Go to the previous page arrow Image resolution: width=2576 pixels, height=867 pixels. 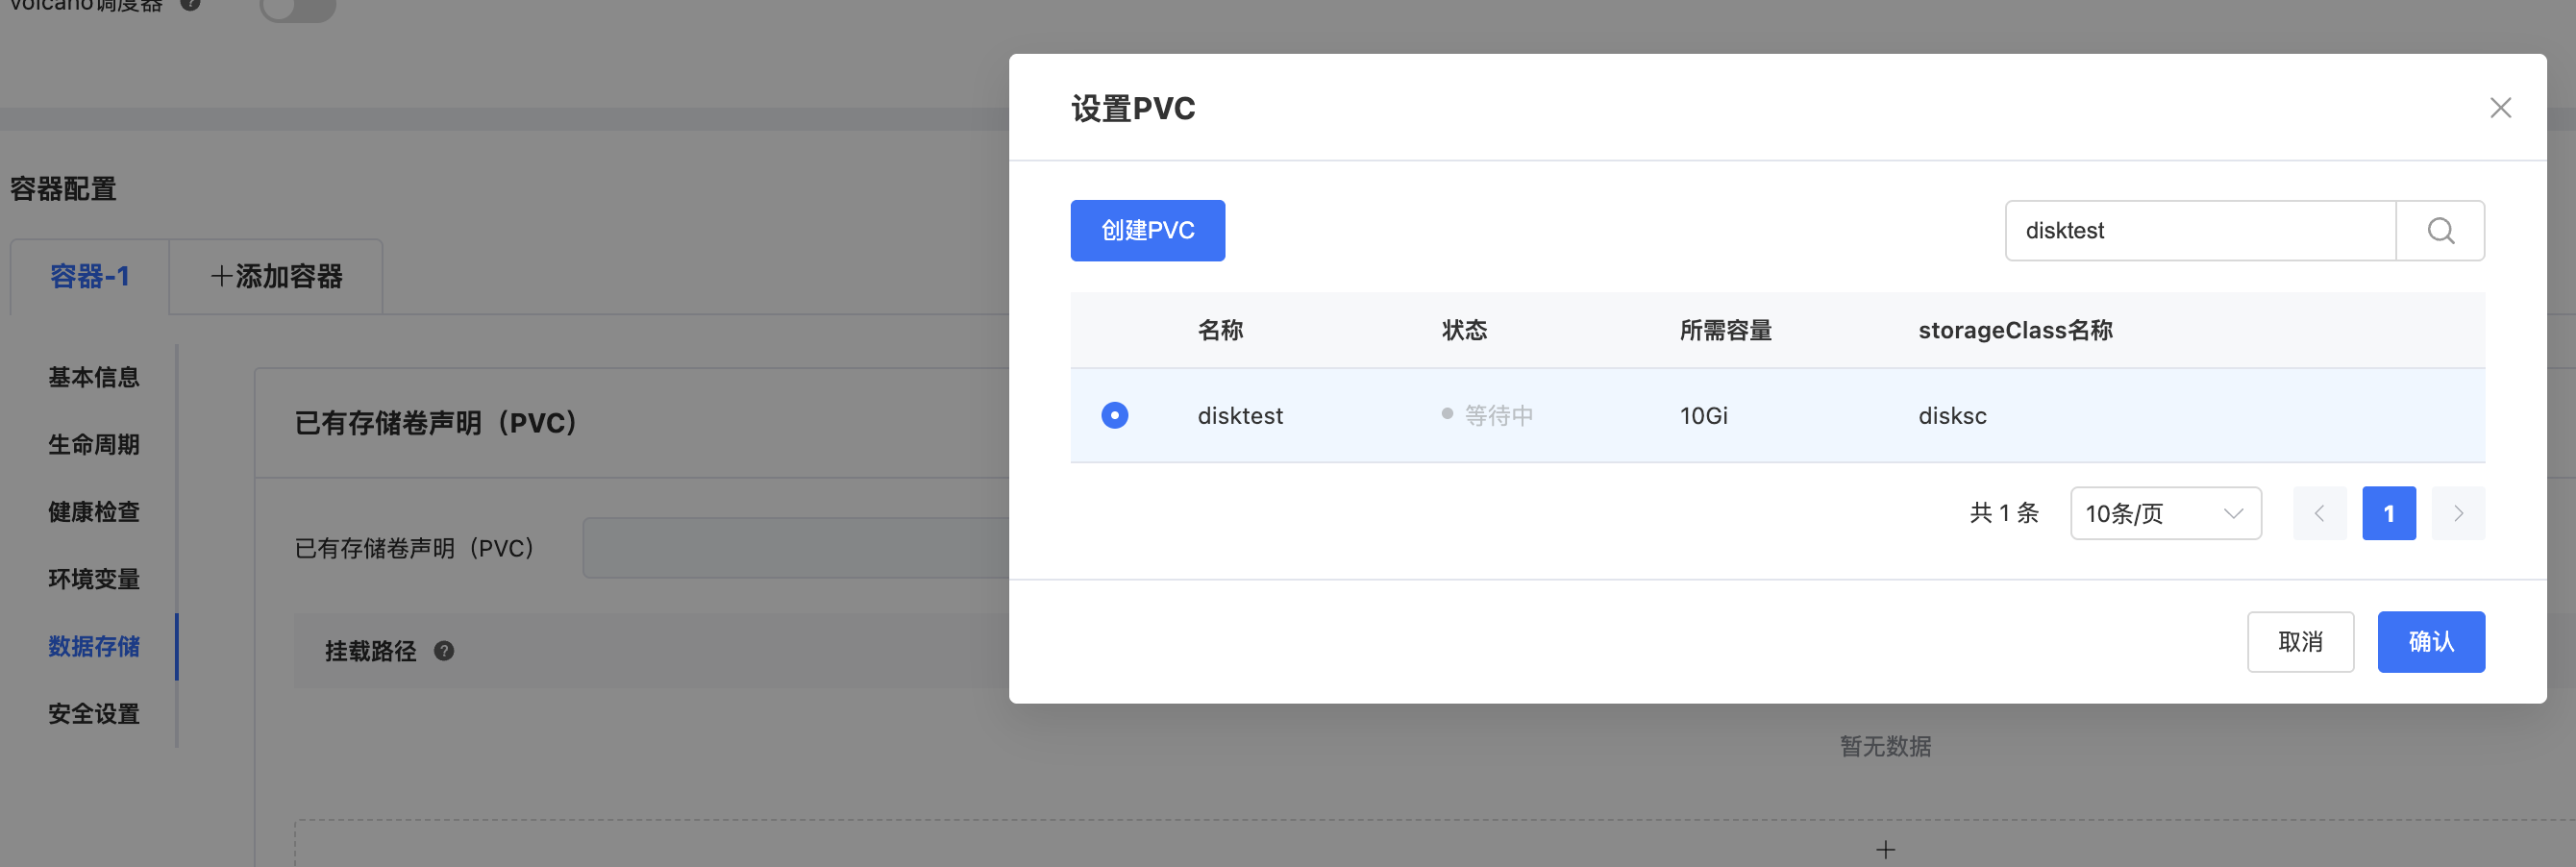click(x=2319, y=514)
